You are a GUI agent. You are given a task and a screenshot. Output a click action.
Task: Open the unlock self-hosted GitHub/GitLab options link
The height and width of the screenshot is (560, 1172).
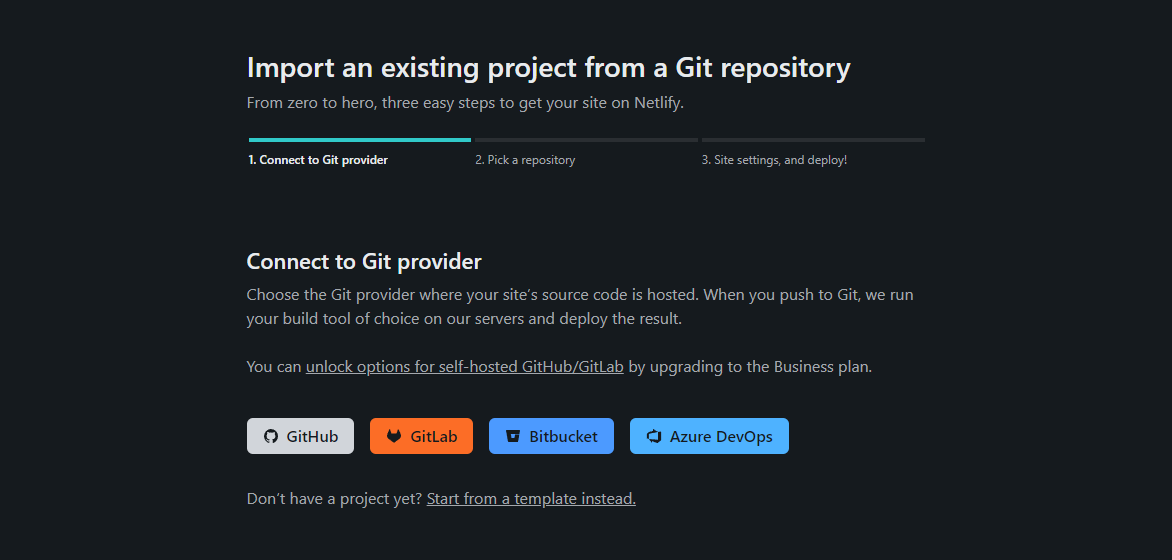tap(464, 367)
